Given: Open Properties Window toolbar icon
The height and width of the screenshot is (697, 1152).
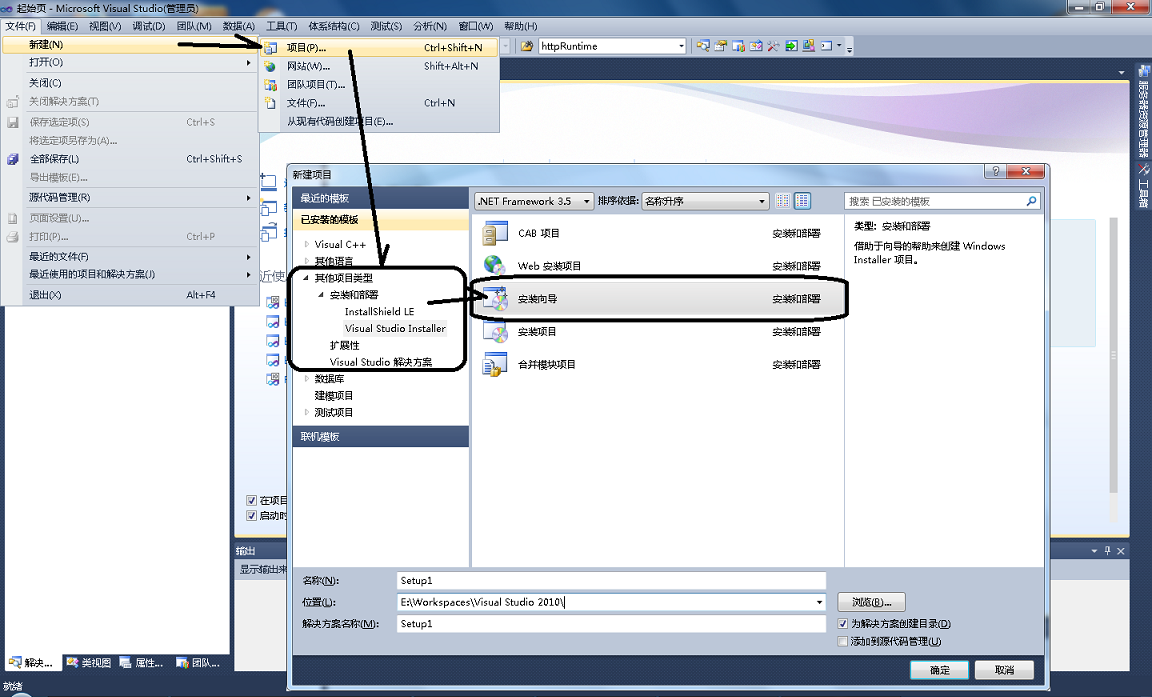Looking at the screenshot, I should pos(721,46).
